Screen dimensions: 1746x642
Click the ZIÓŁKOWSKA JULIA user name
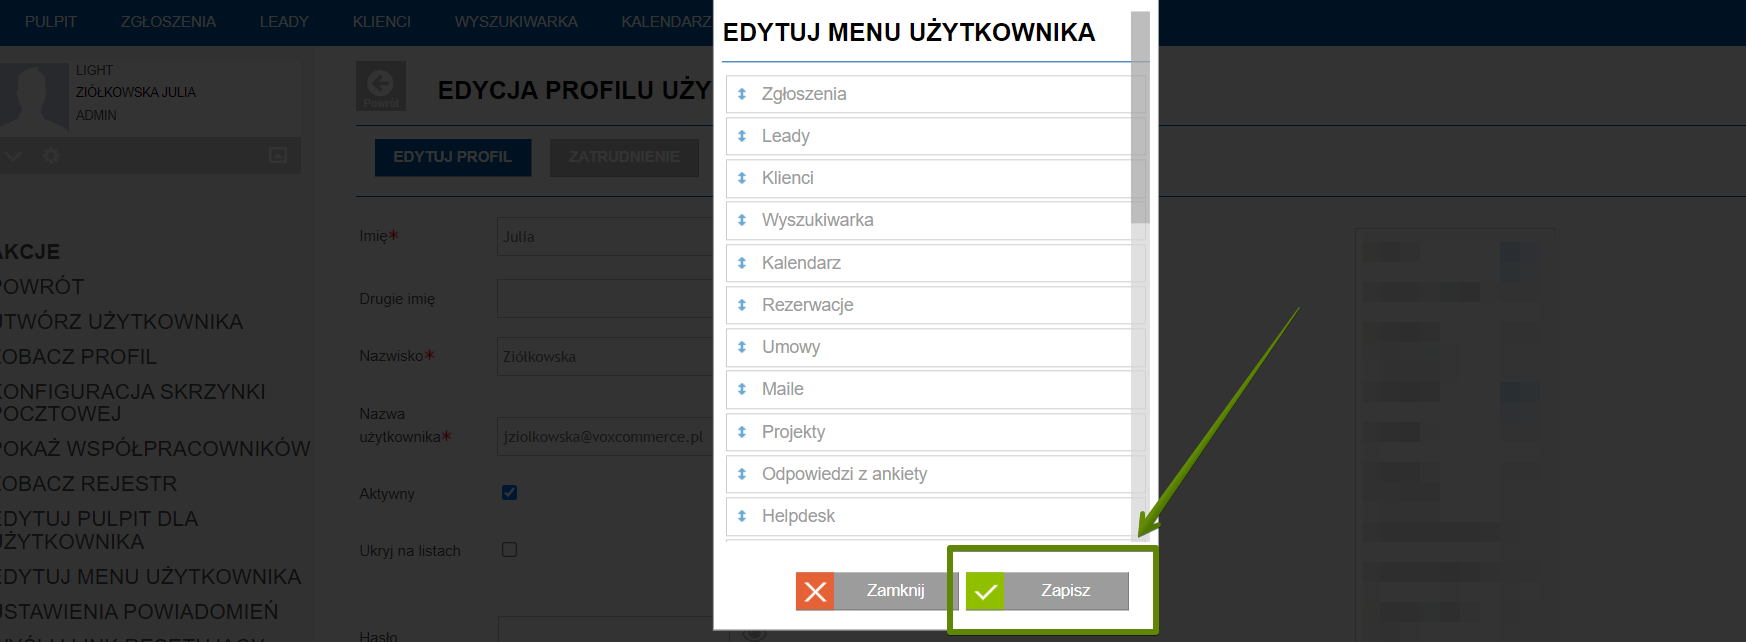click(x=136, y=92)
